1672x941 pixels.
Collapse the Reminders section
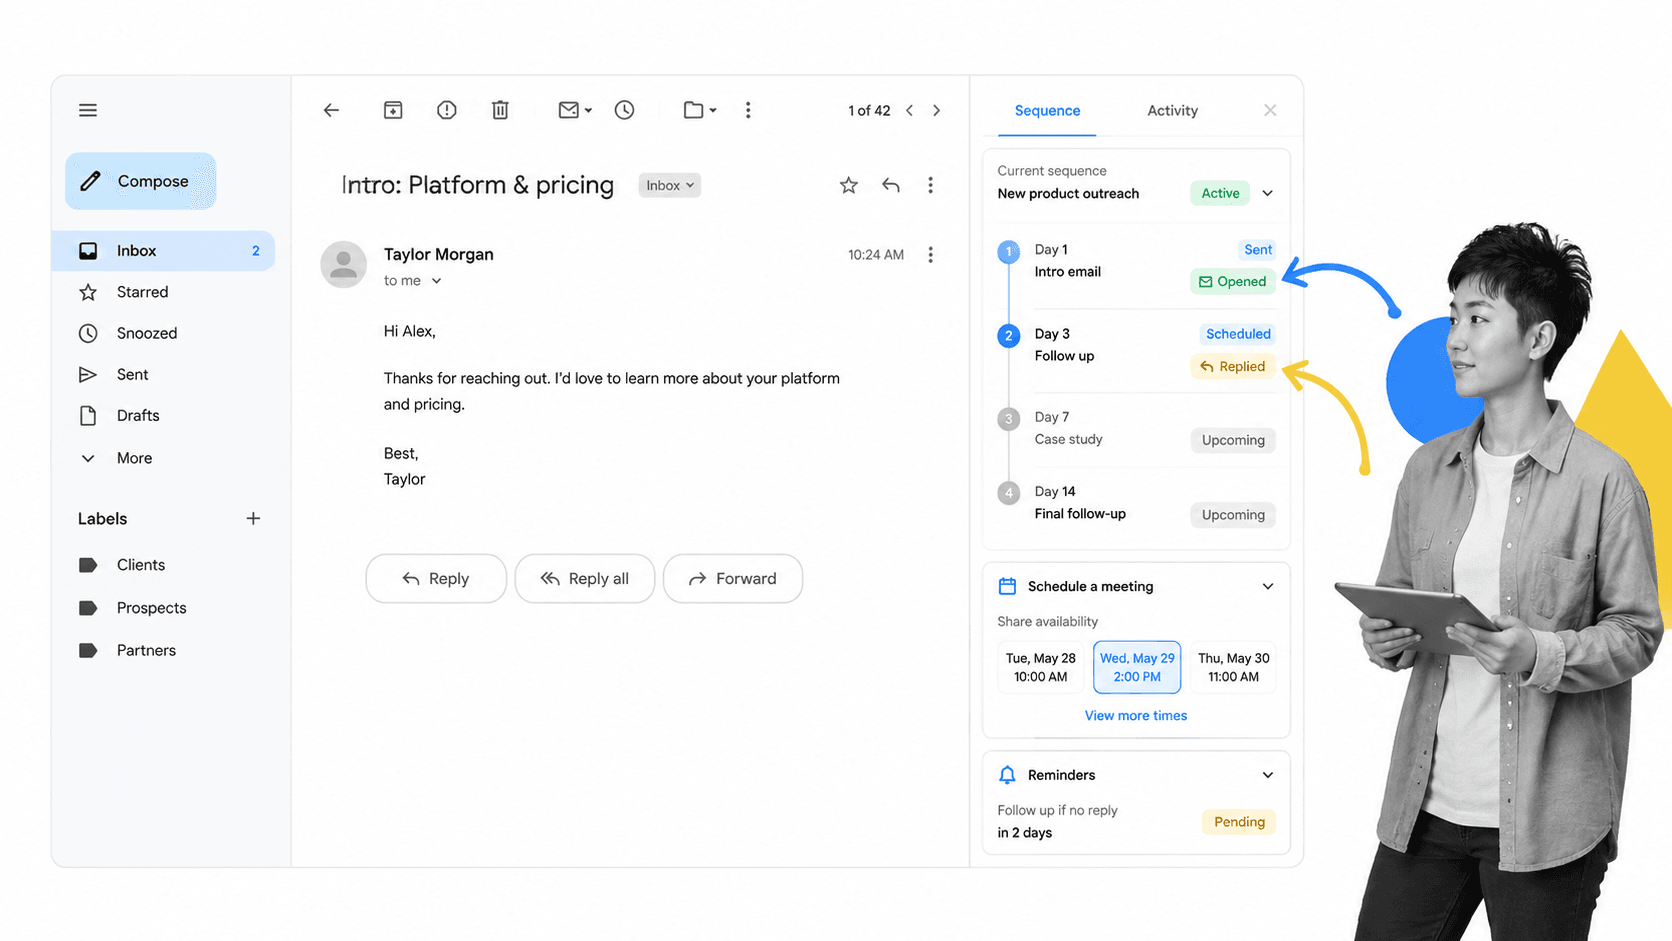tap(1268, 775)
